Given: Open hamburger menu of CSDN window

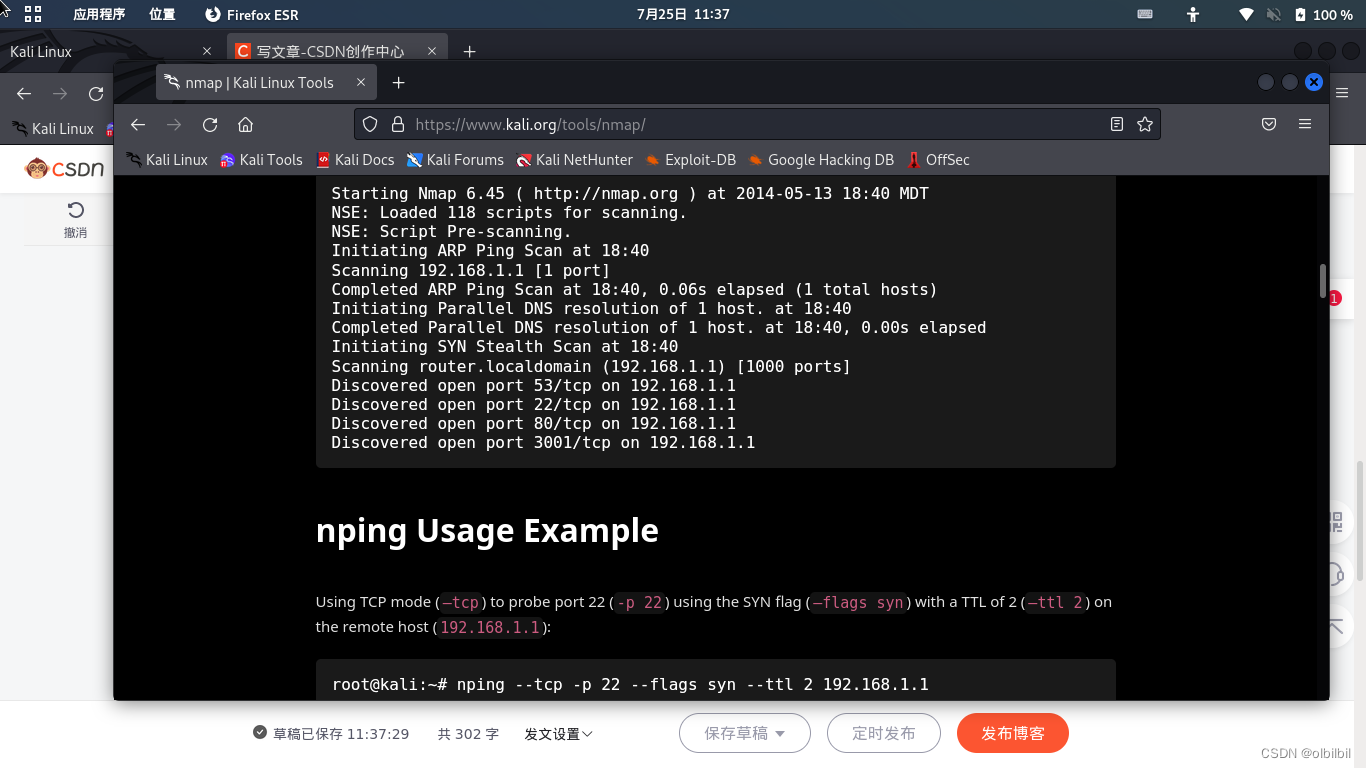Looking at the screenshot, I should point(1342,93).
